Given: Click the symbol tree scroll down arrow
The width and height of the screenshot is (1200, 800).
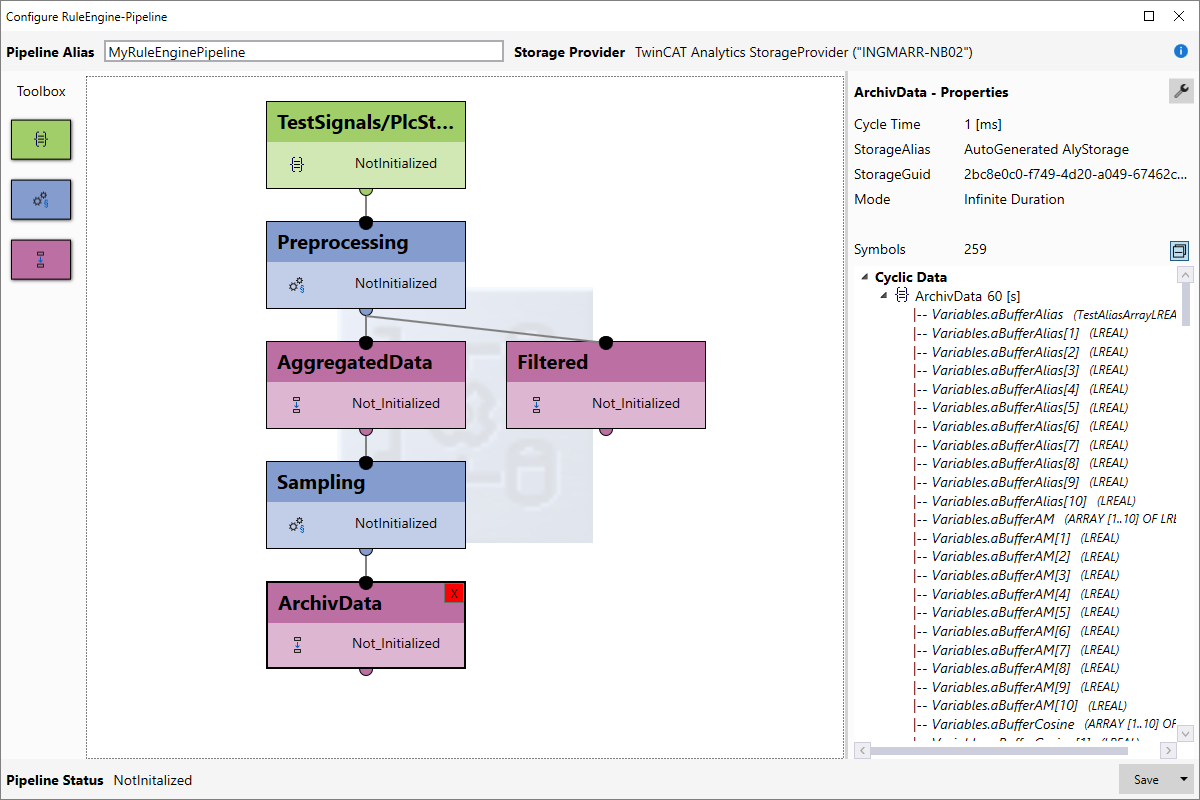Looking at the screenshot, I should [x=1185, y=733].
